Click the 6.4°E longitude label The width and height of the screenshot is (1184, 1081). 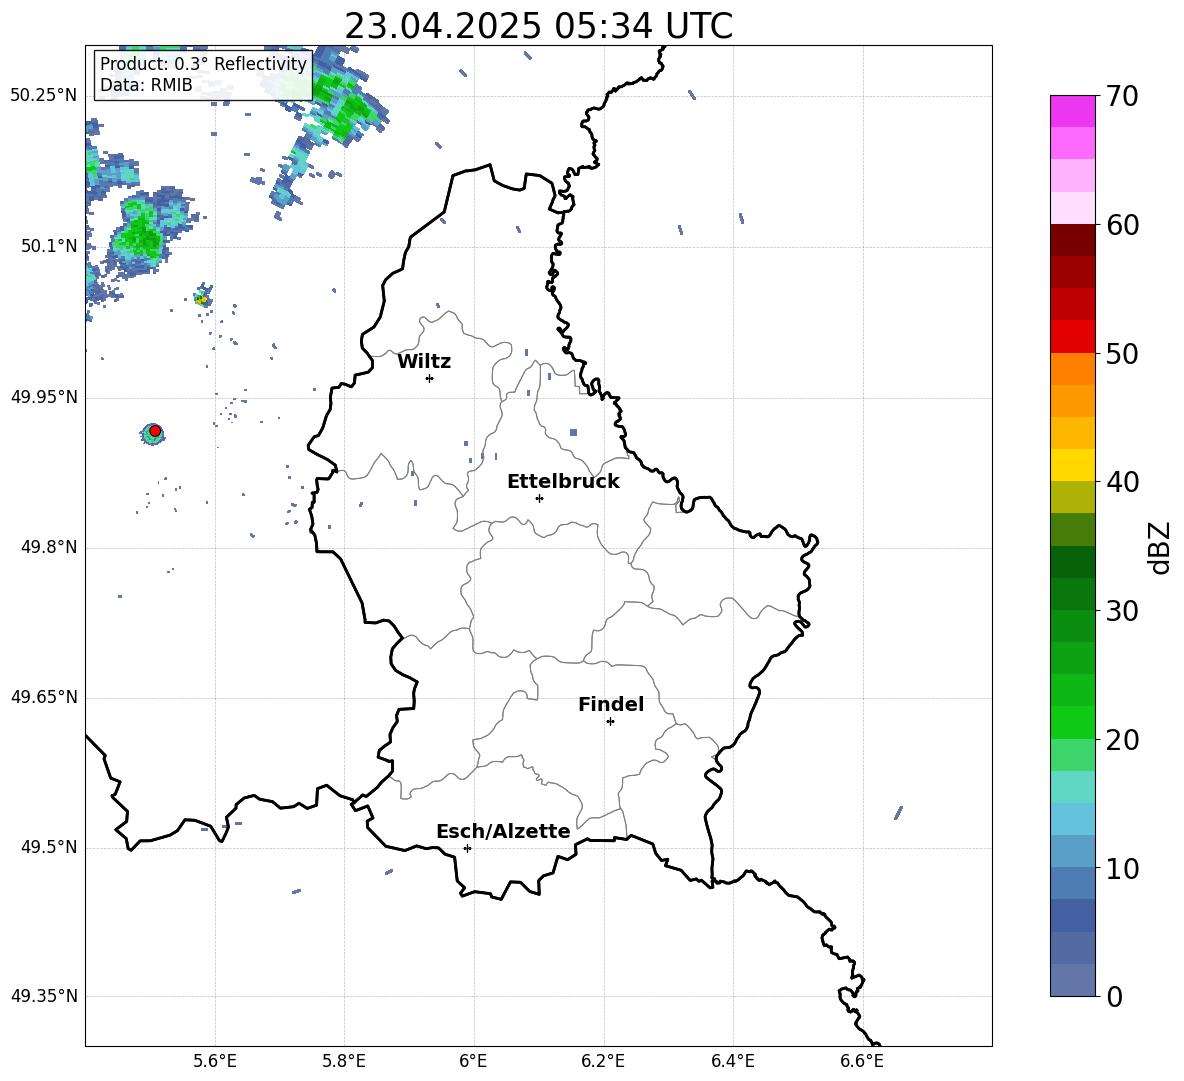point(732,1061)
